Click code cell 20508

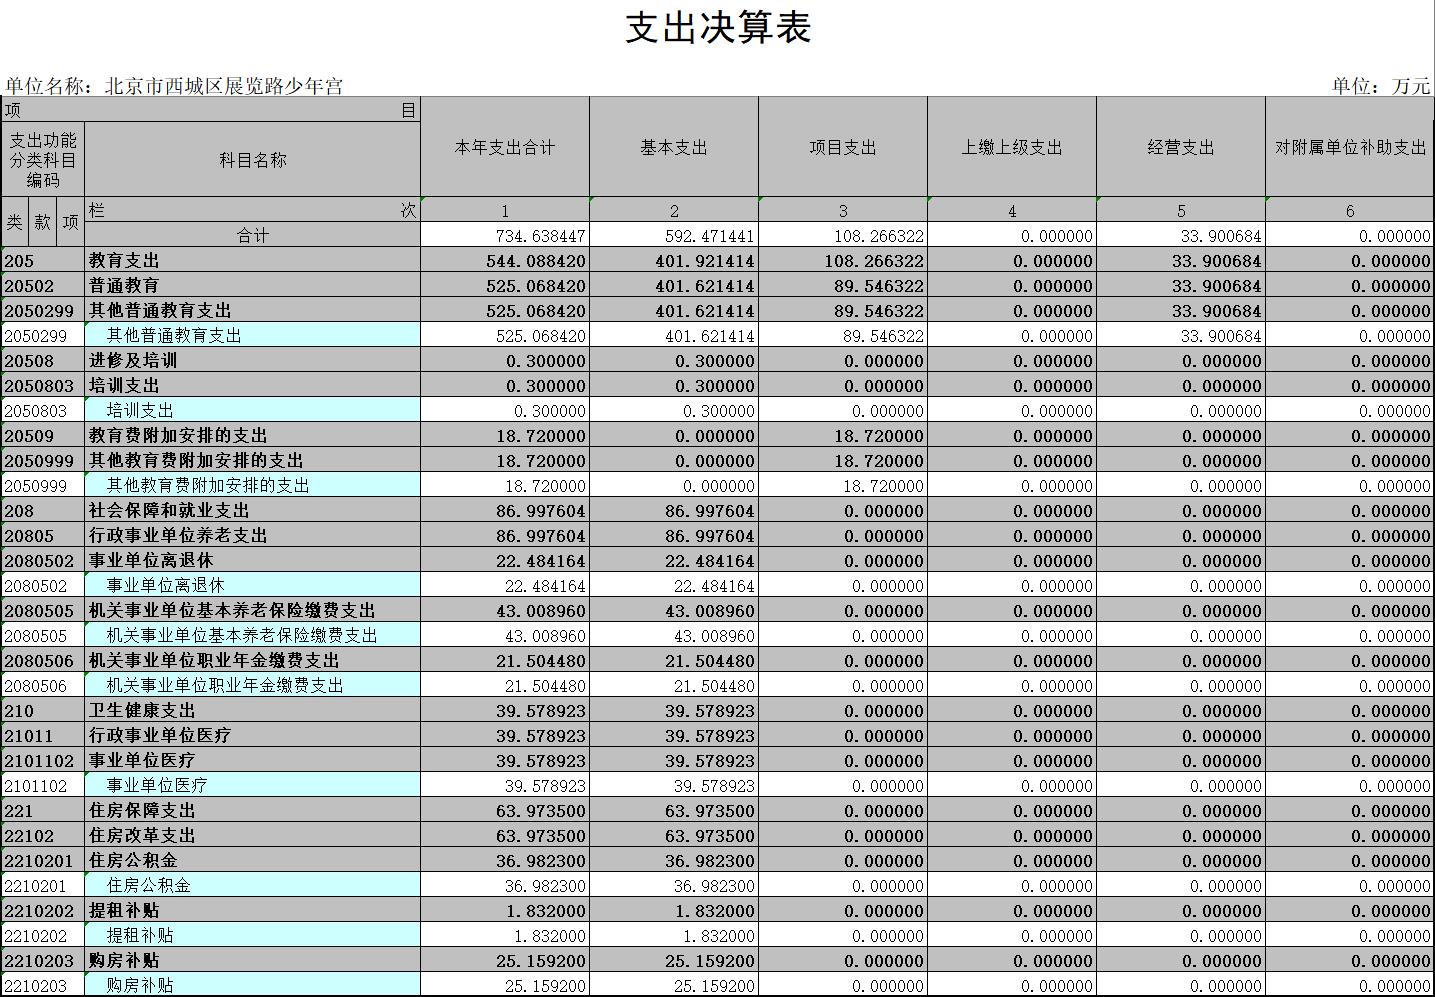(43, 361)
